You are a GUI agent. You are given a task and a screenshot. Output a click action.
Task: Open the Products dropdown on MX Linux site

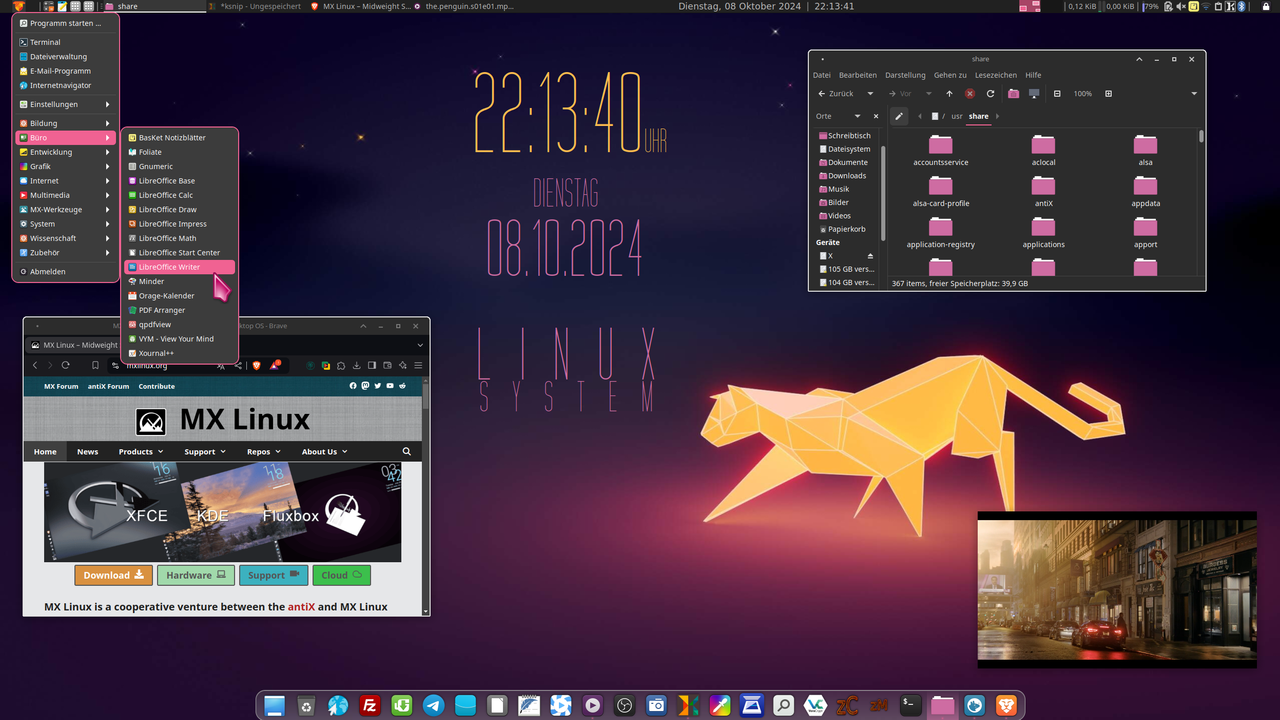click(x=140, y=452)
